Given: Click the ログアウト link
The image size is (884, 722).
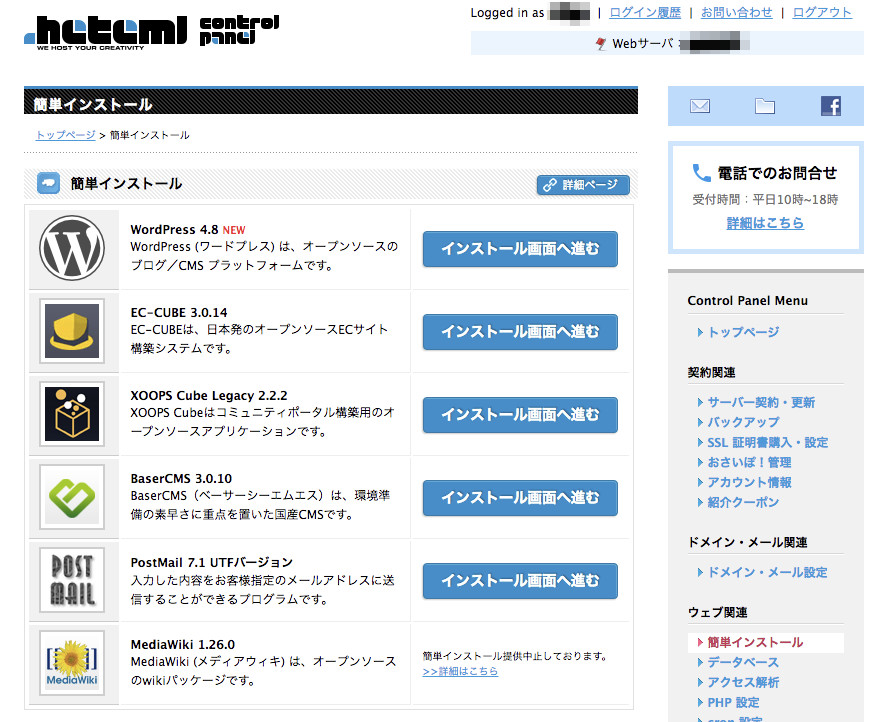Looking at the screenshot, I should click(822, 12).
